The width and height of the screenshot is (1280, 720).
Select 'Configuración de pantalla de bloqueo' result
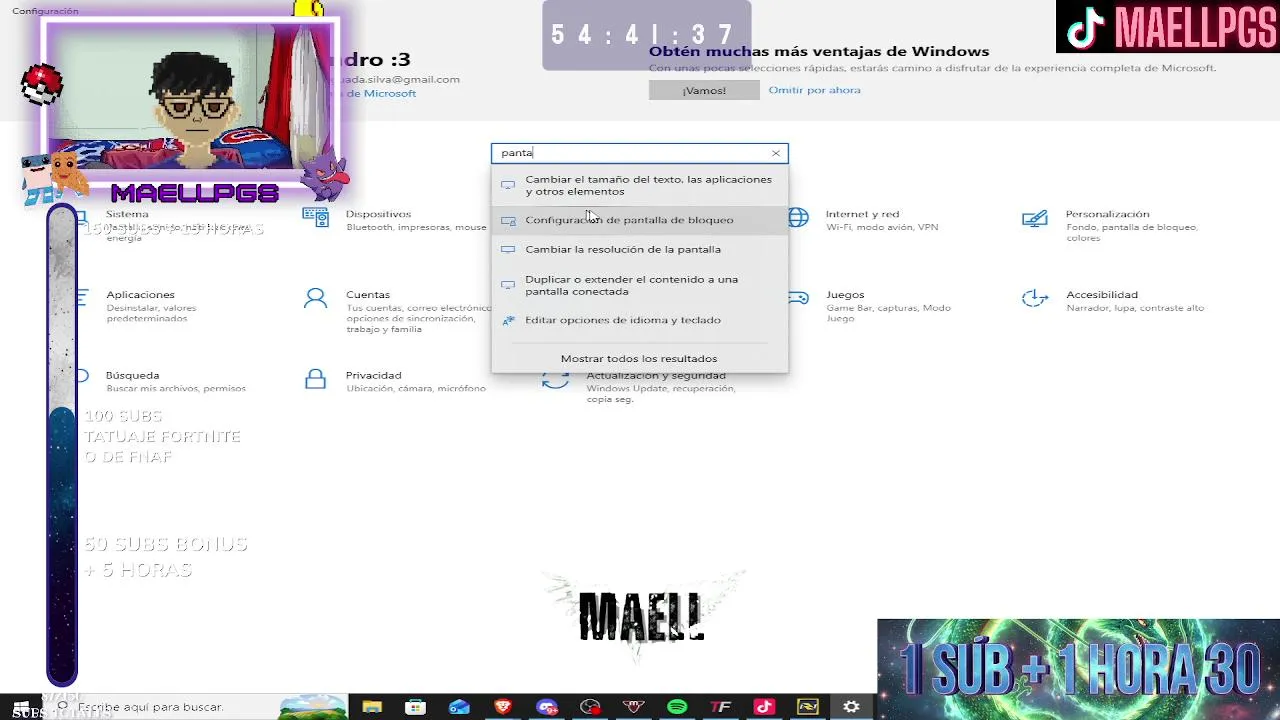(640, 220)
